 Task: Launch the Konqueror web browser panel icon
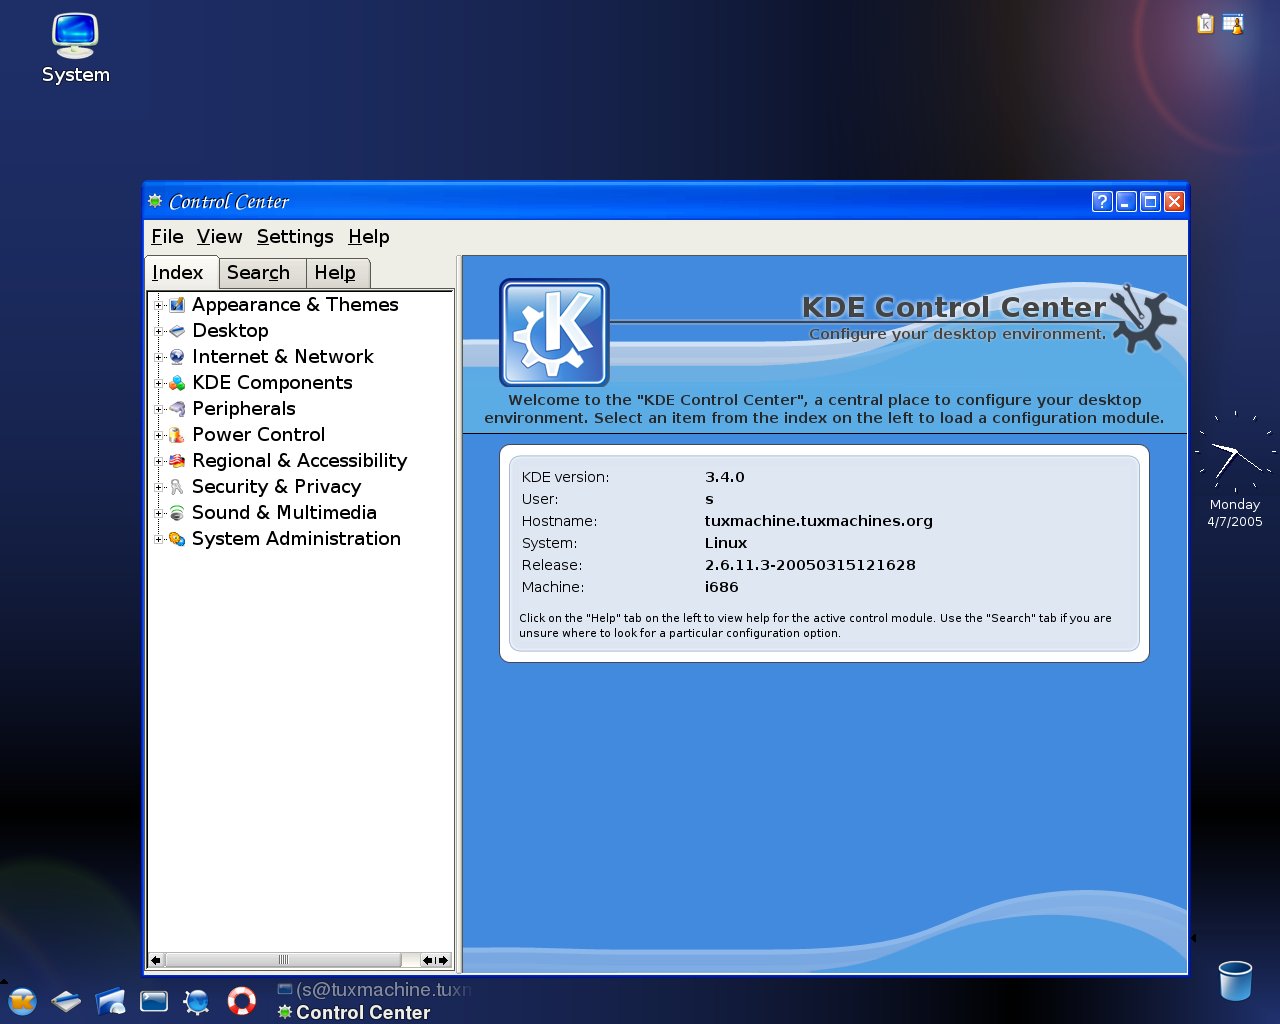click(197, 1001)
